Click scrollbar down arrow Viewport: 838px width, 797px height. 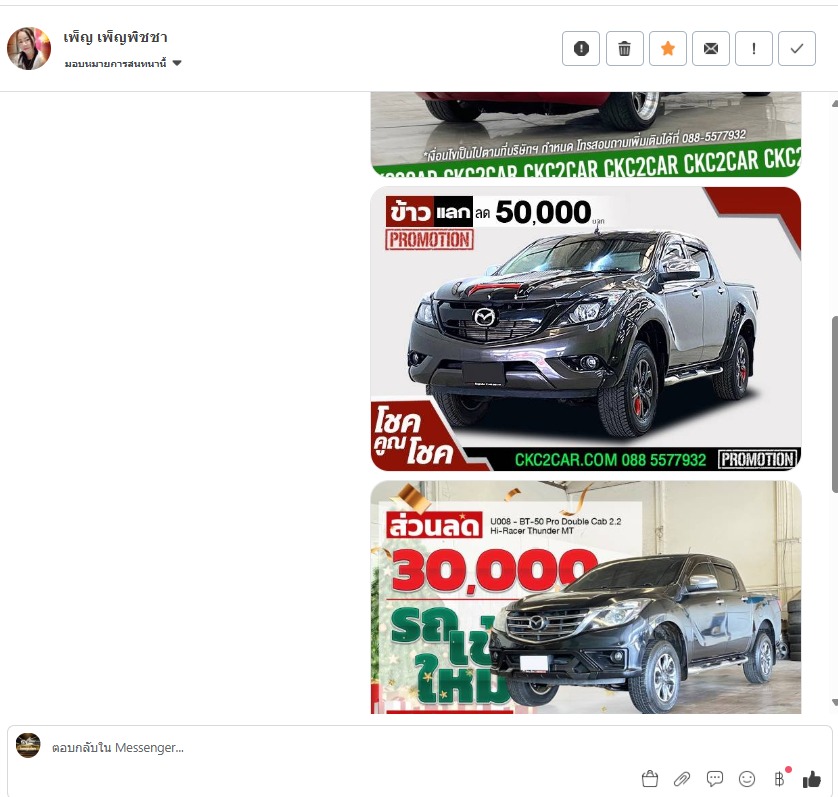[x=835, y=703]
